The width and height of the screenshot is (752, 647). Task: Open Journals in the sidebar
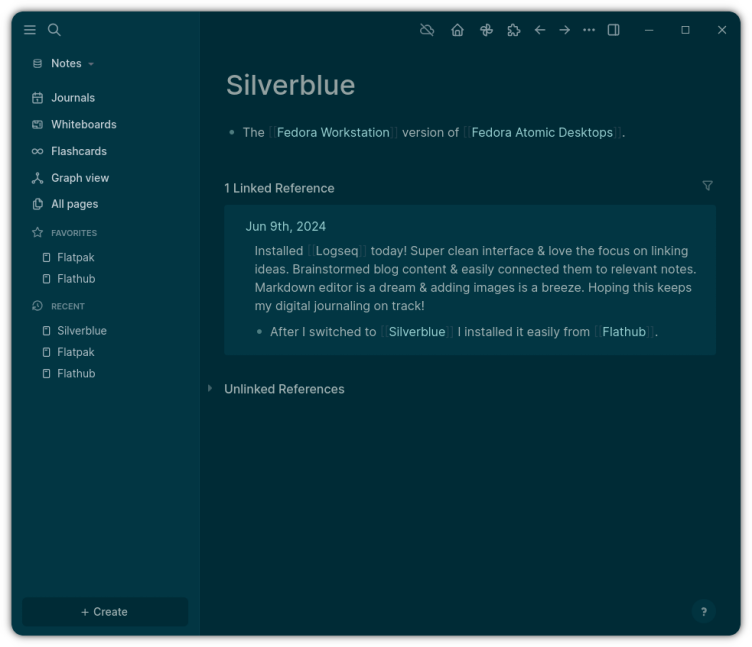[72, 98]
